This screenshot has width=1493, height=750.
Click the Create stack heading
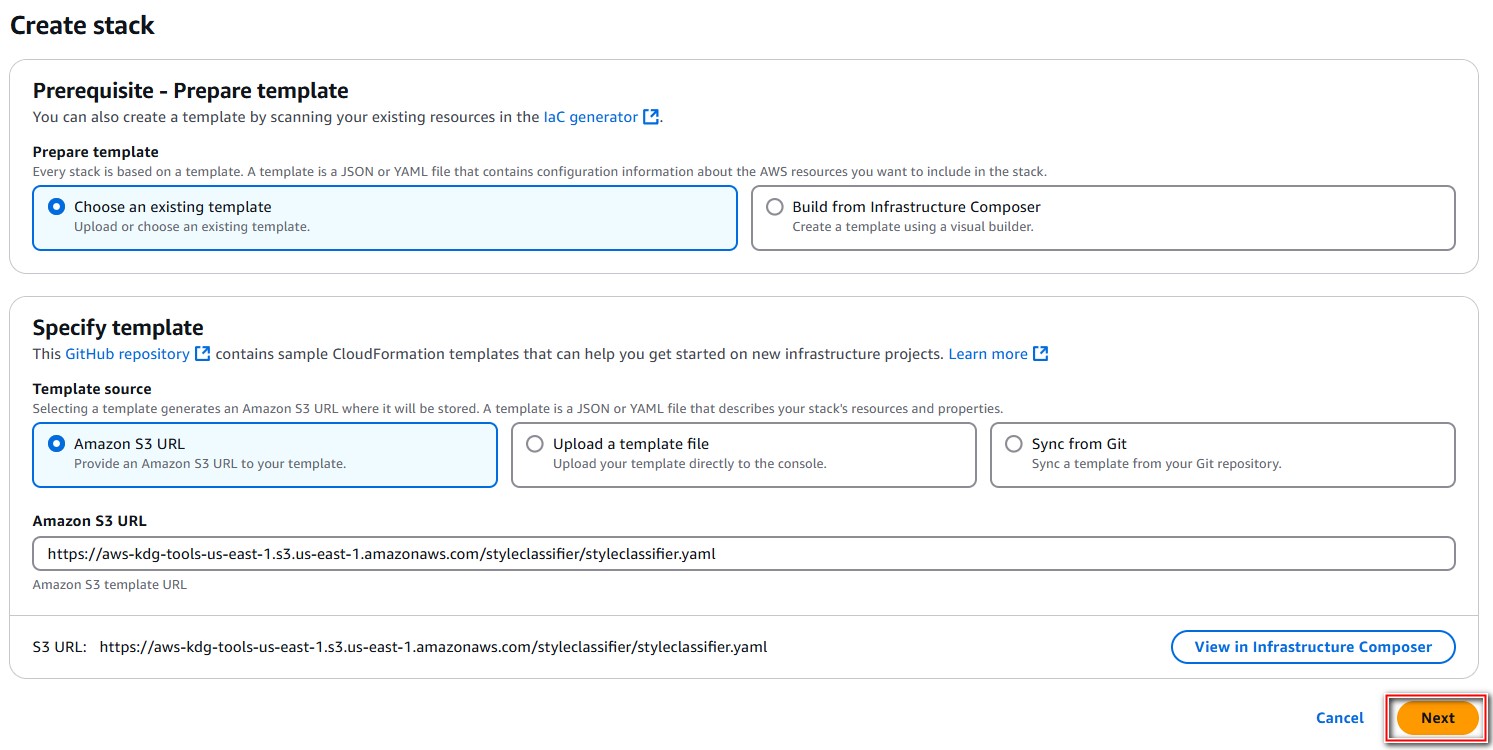(x=82, y=25)
